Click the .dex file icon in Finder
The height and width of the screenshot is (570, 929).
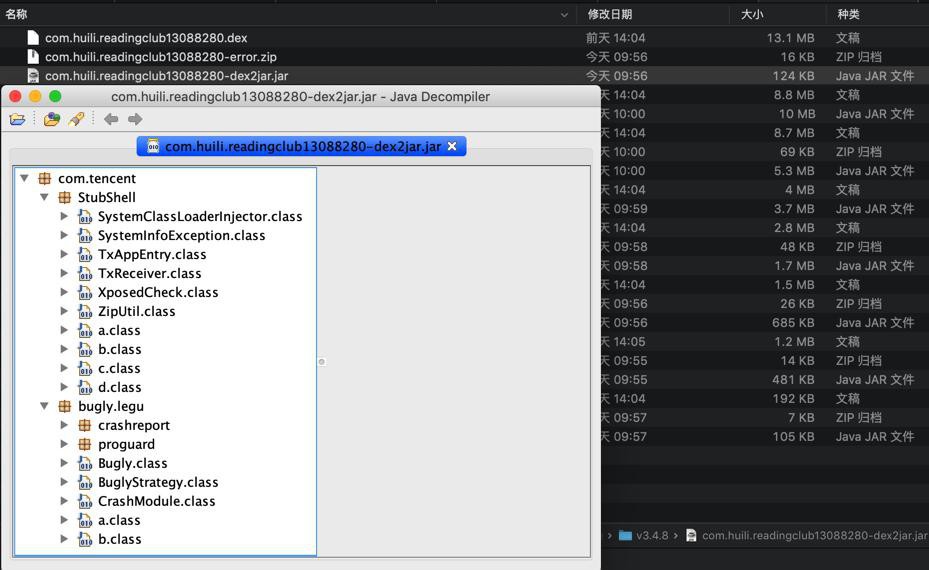point(33,38)
